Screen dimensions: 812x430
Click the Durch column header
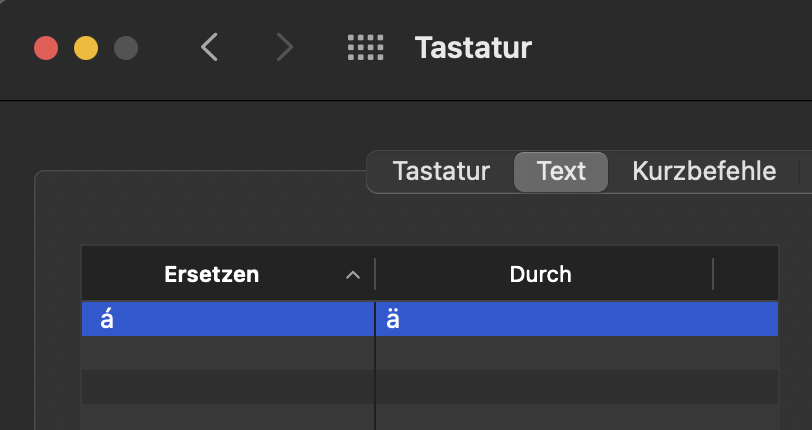(540, 274)
